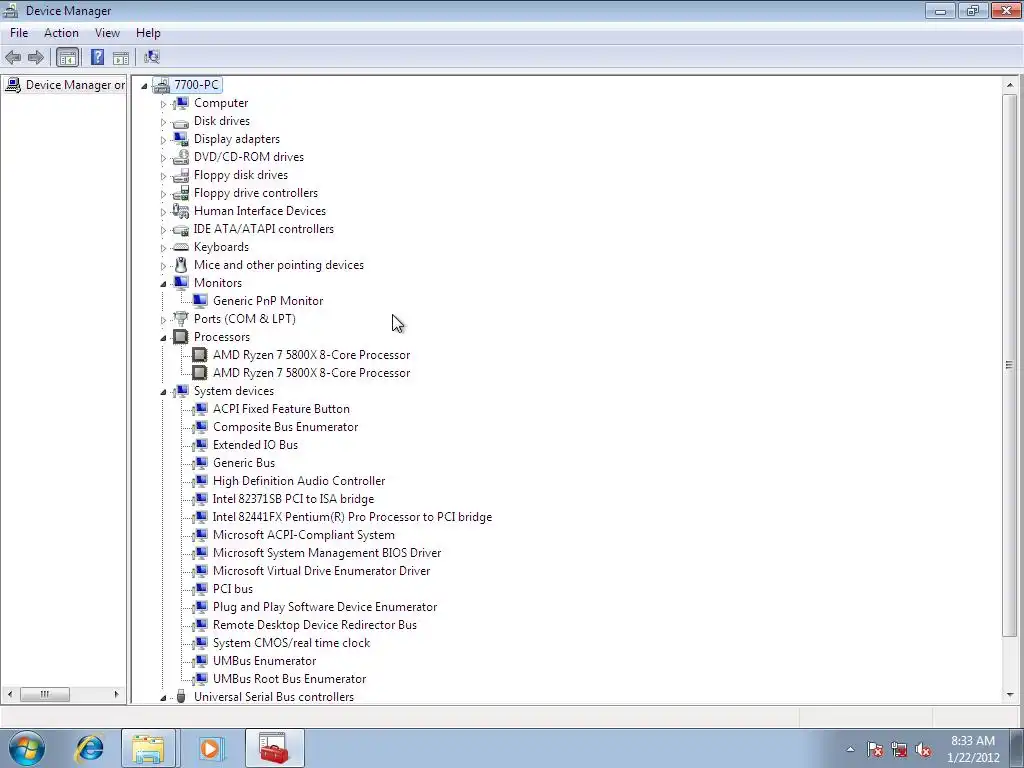Show hidden tray icons arrow
The width and height of the screenshot is (1024, 768).
[x=850, y=750]
